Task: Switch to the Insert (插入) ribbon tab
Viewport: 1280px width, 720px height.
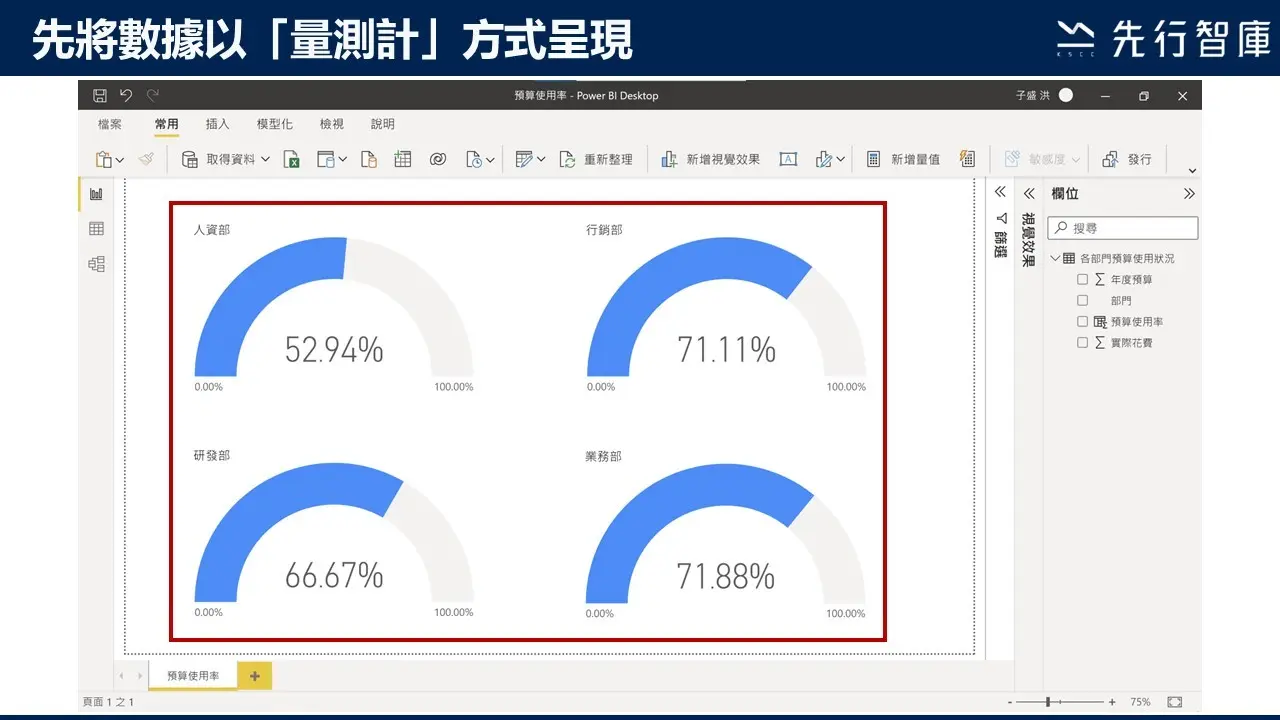Action: tap(217, 124)
